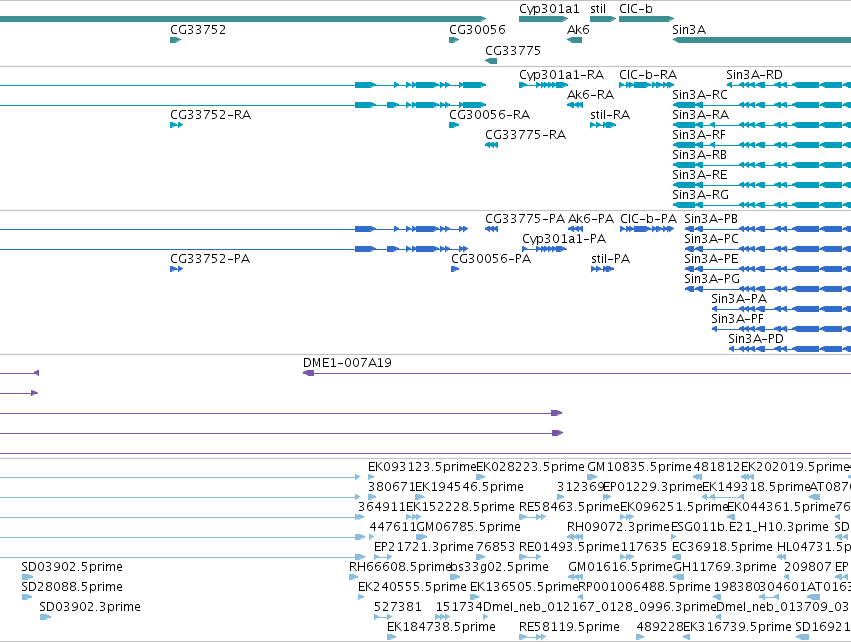Click the EP21721.3prime EST label
Image resolution: width=851 pixels, height=642 pixels.
point(424,546)
